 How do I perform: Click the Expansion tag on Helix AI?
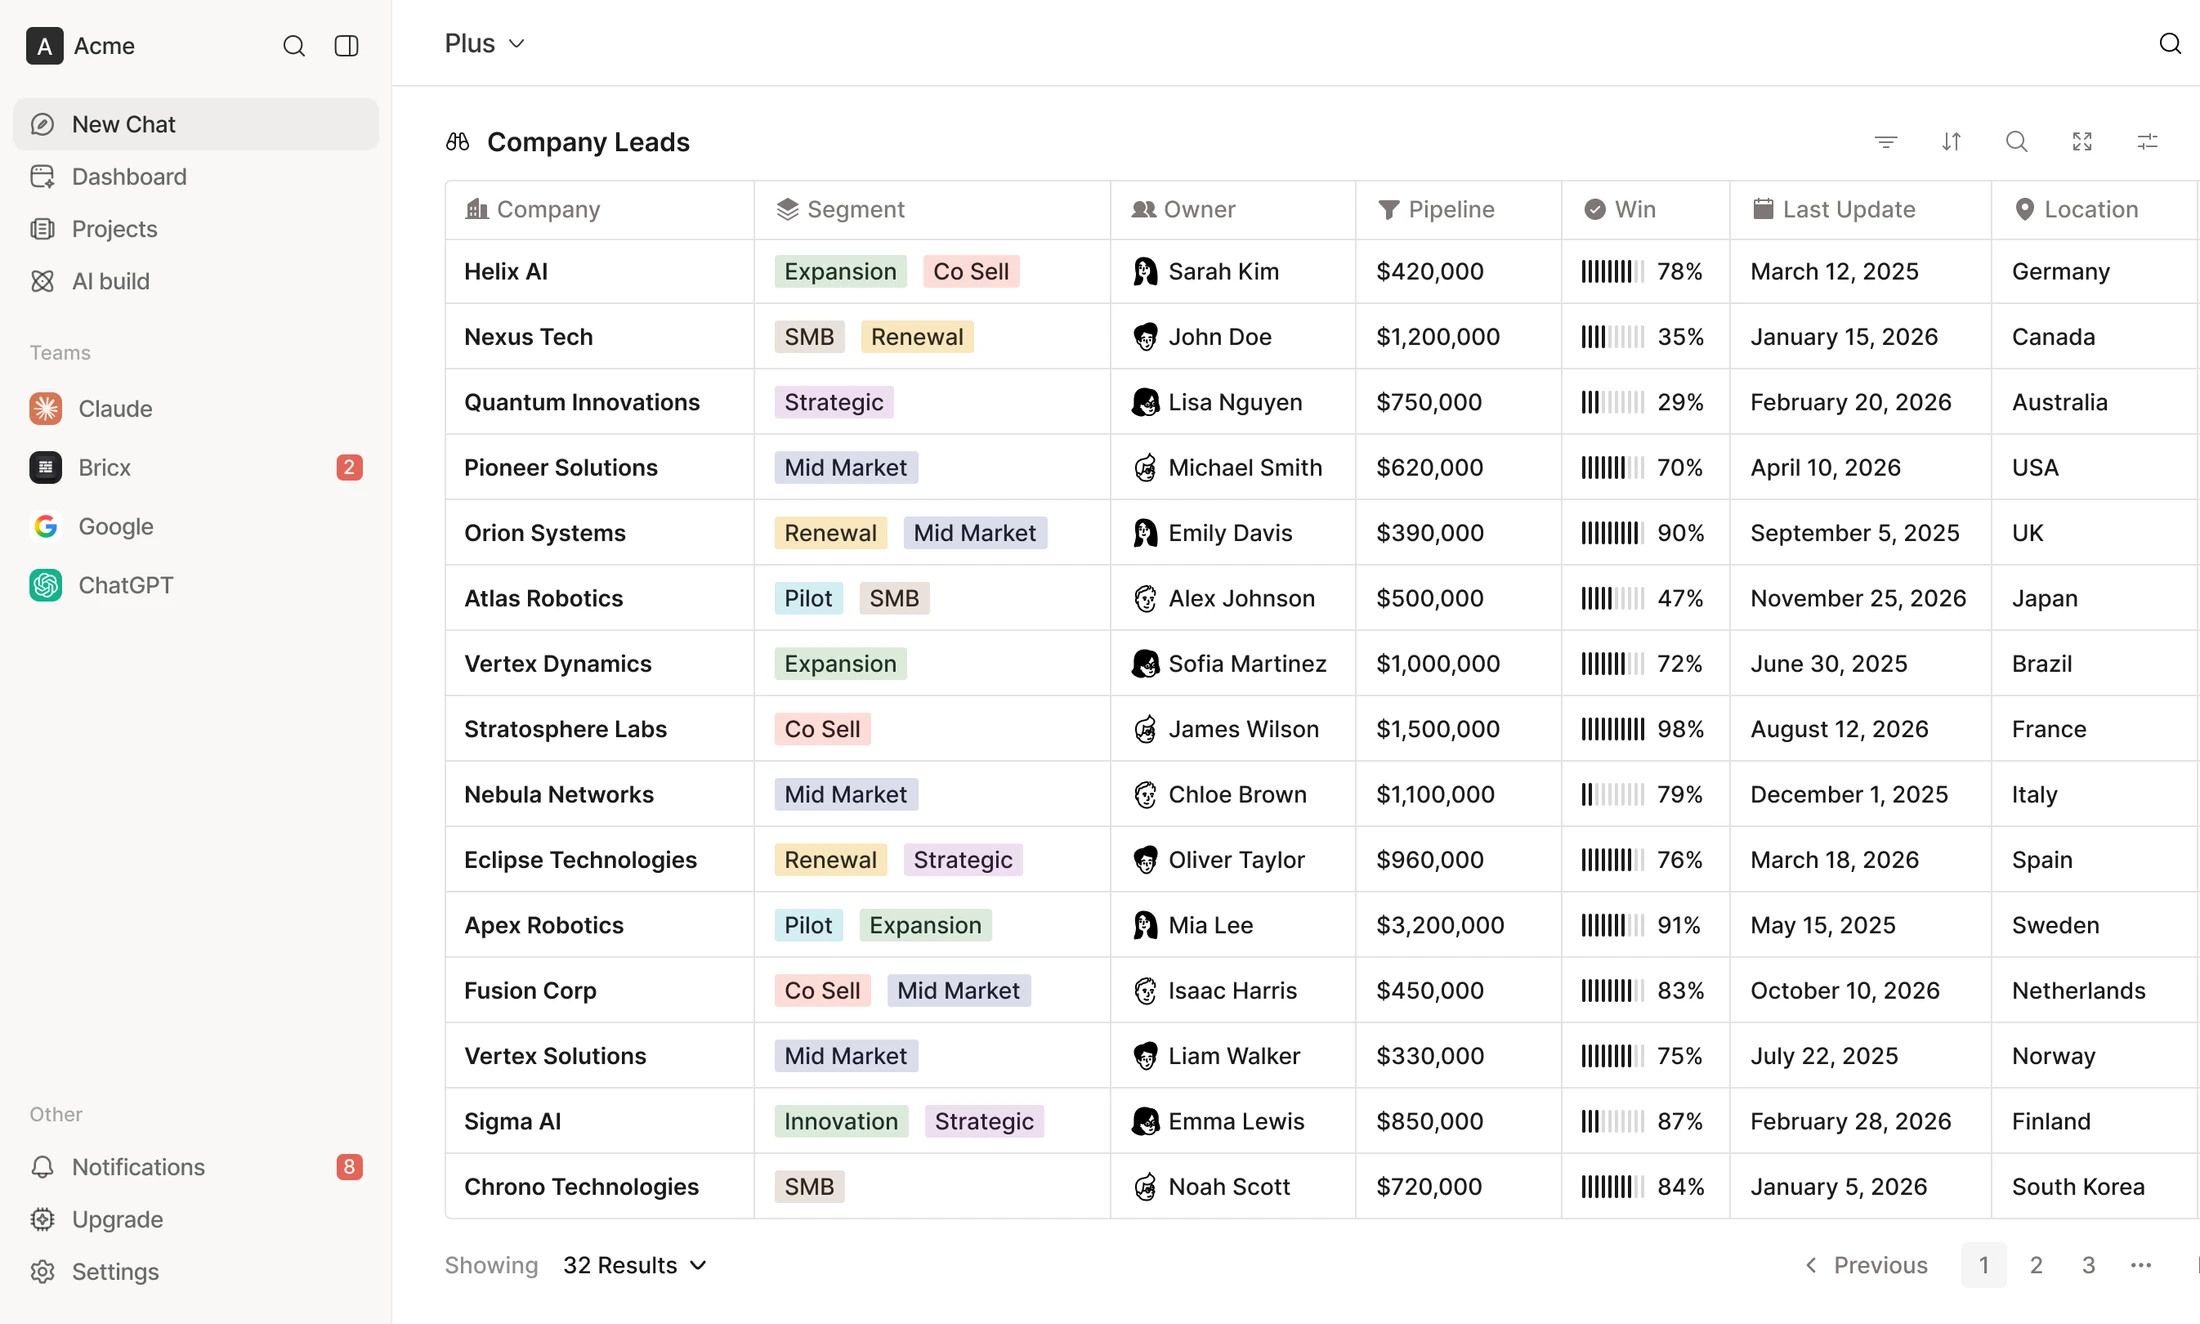point(840,271)
